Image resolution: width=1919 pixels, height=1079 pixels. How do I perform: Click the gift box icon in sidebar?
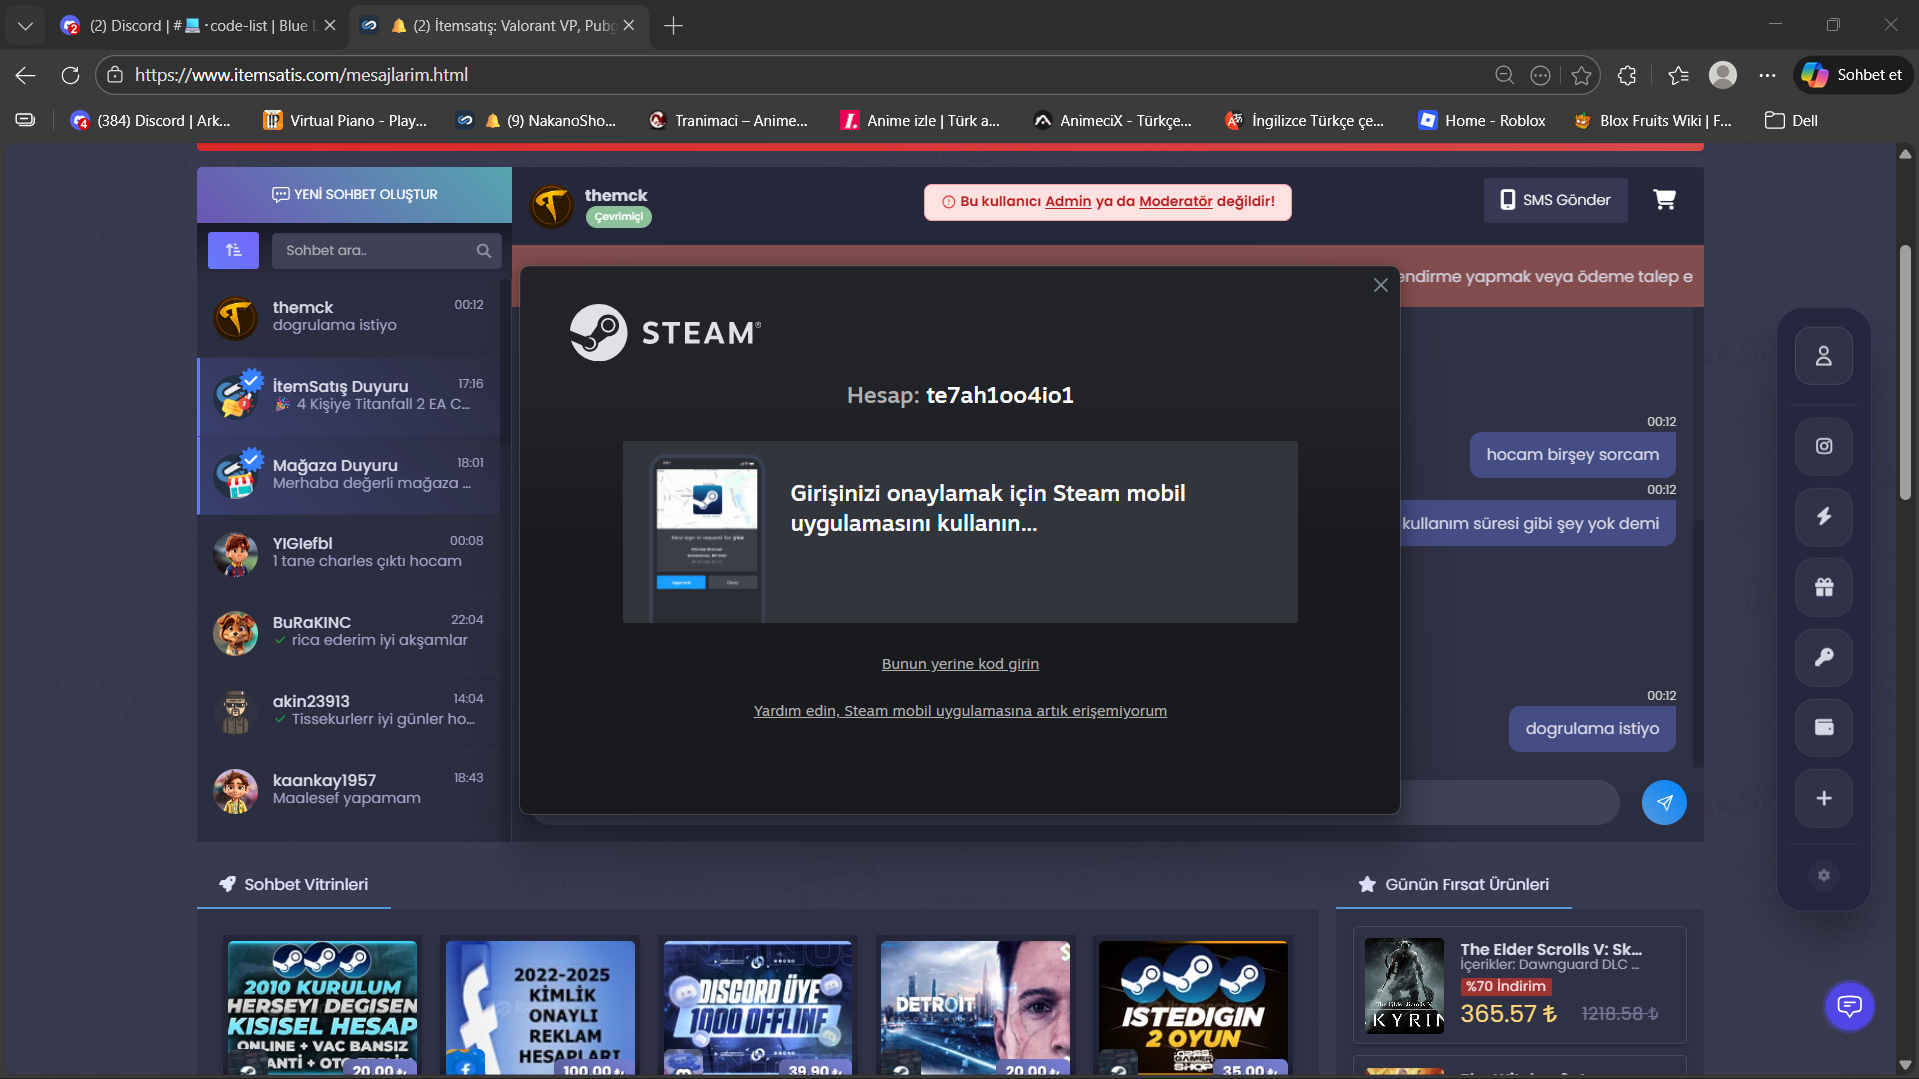coord(1824,587)
